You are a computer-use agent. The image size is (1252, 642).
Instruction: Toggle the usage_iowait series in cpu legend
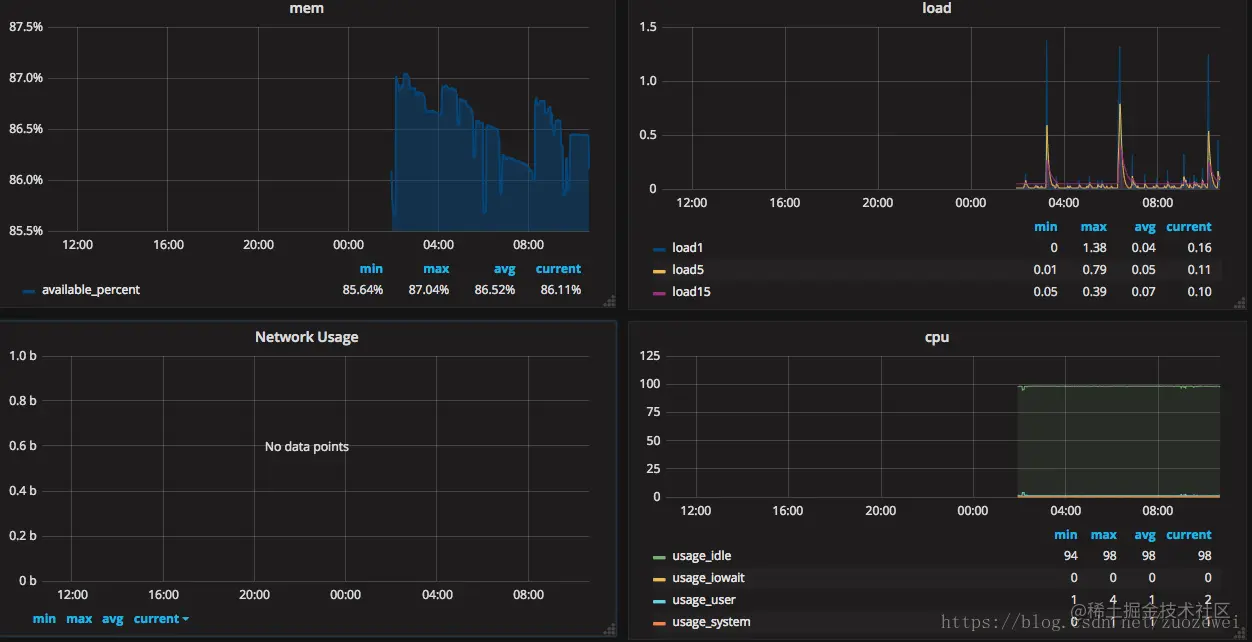point(708,578)
